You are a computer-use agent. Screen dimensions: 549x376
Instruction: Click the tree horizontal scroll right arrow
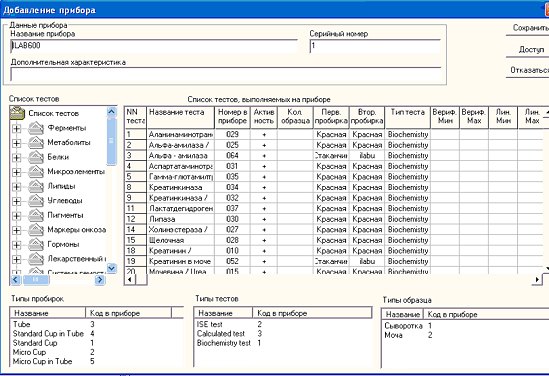(100, 279)
